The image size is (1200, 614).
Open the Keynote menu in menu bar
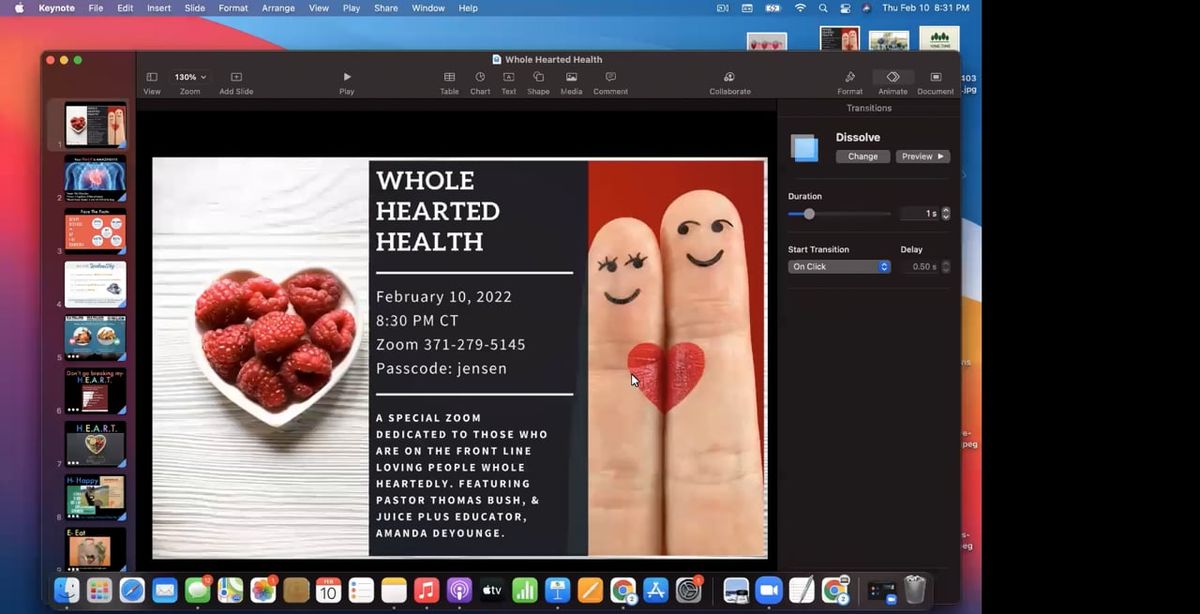pos(57,8)
